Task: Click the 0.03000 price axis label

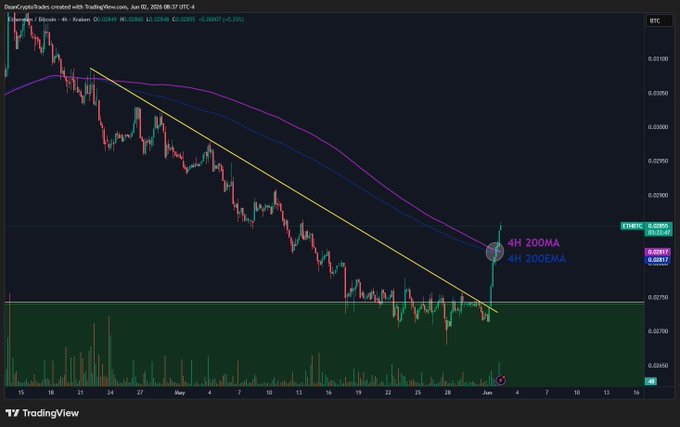Action: [658, 127]
